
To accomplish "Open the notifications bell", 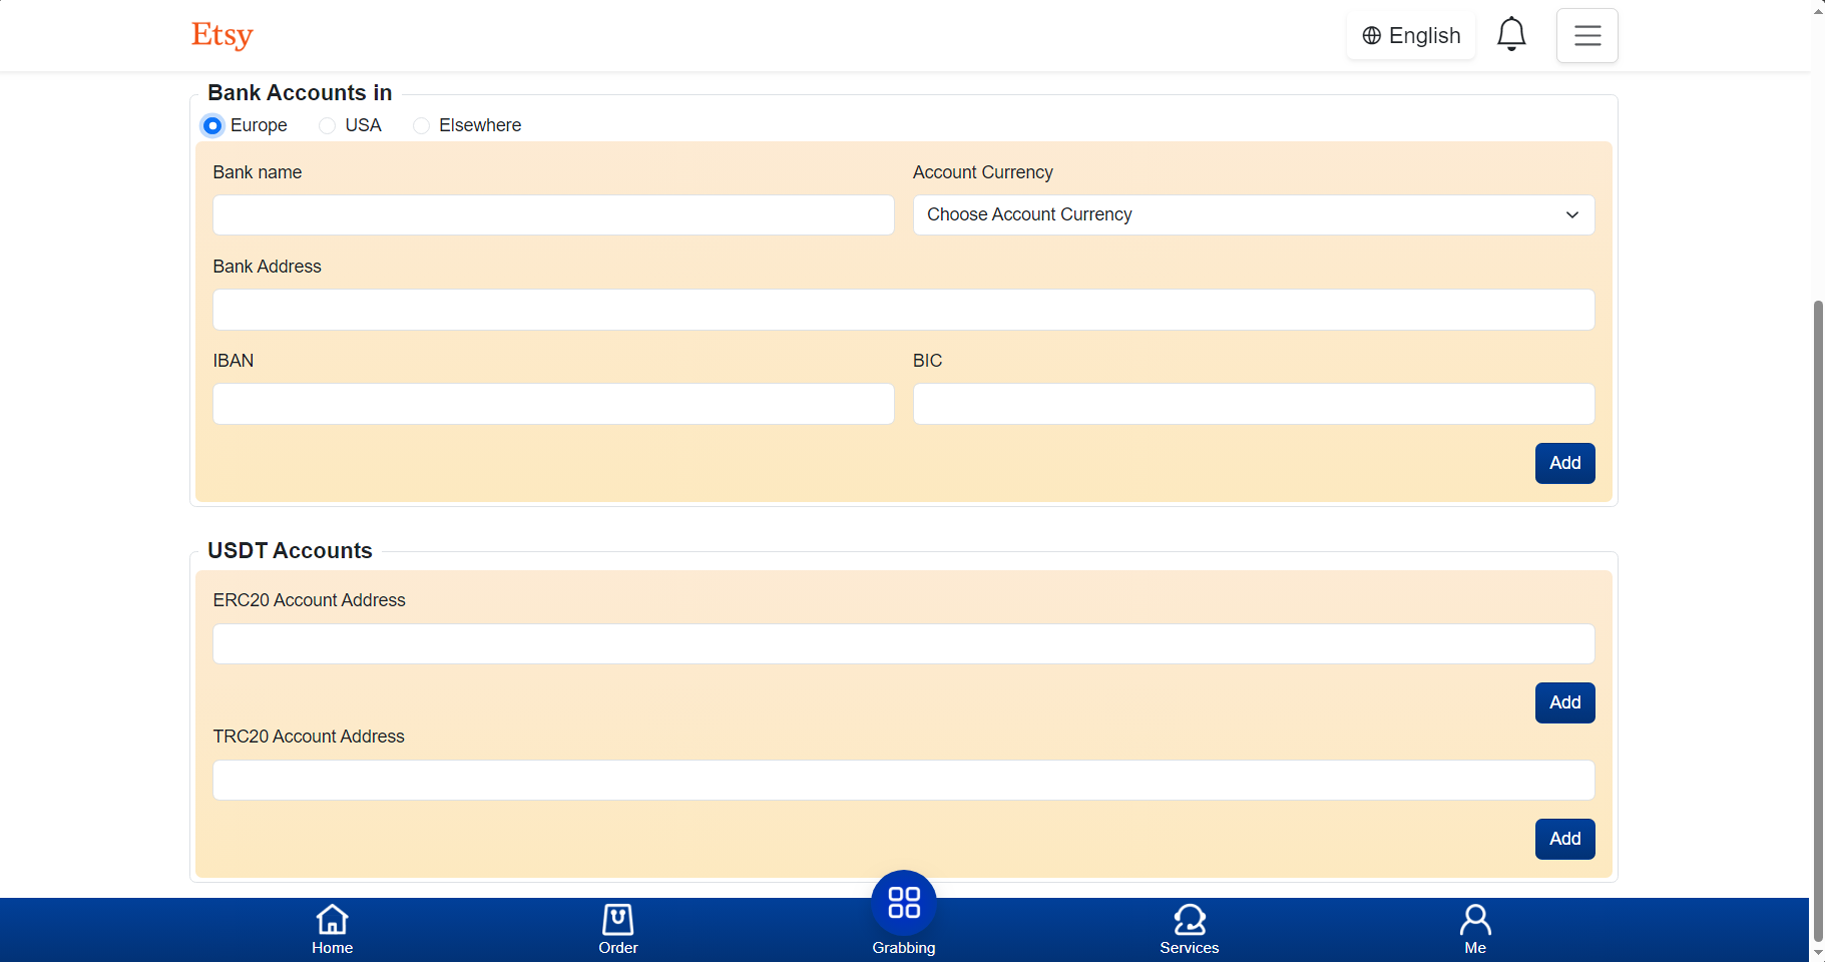I will tap(1510, 35).
